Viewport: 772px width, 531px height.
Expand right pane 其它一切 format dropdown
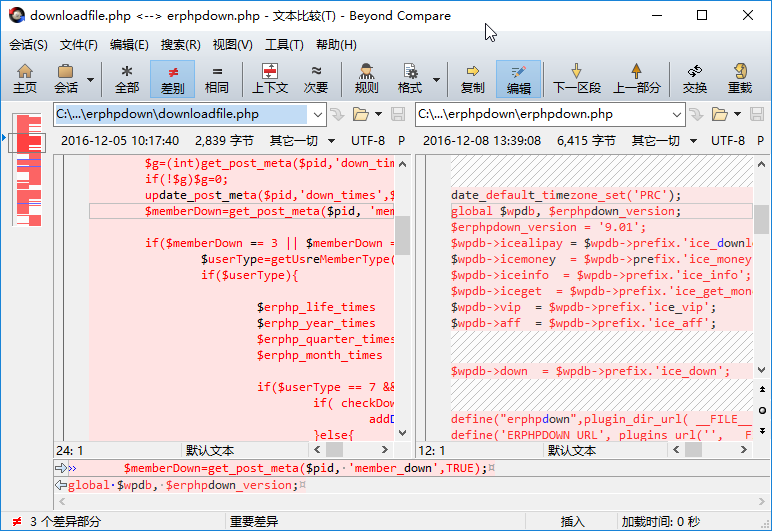pyautogui.click(x=693, y=141)
